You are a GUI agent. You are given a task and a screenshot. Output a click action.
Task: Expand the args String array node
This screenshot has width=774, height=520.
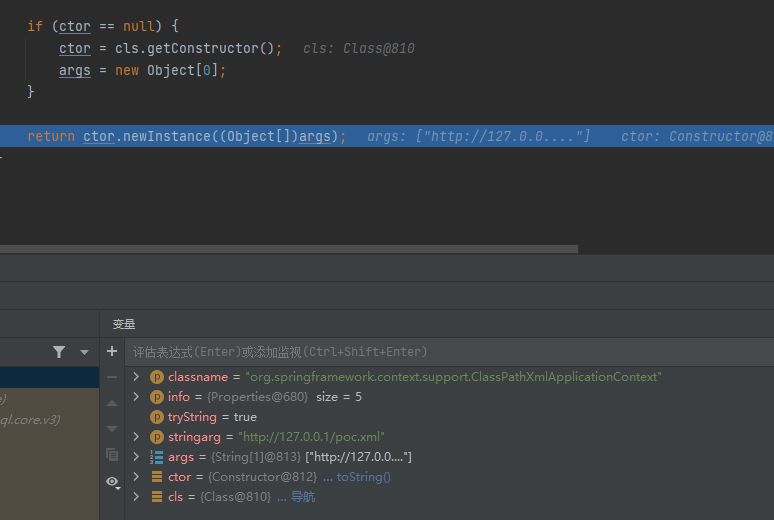[136, 457]
